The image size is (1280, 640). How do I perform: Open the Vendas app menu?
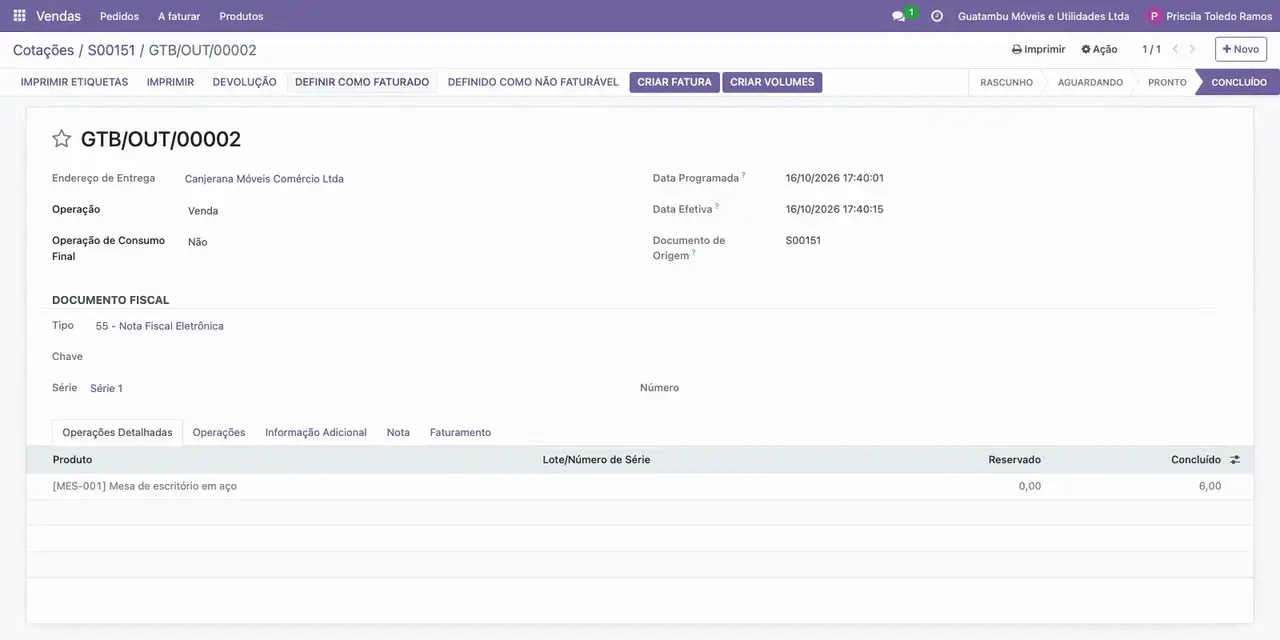click(59, 16)
